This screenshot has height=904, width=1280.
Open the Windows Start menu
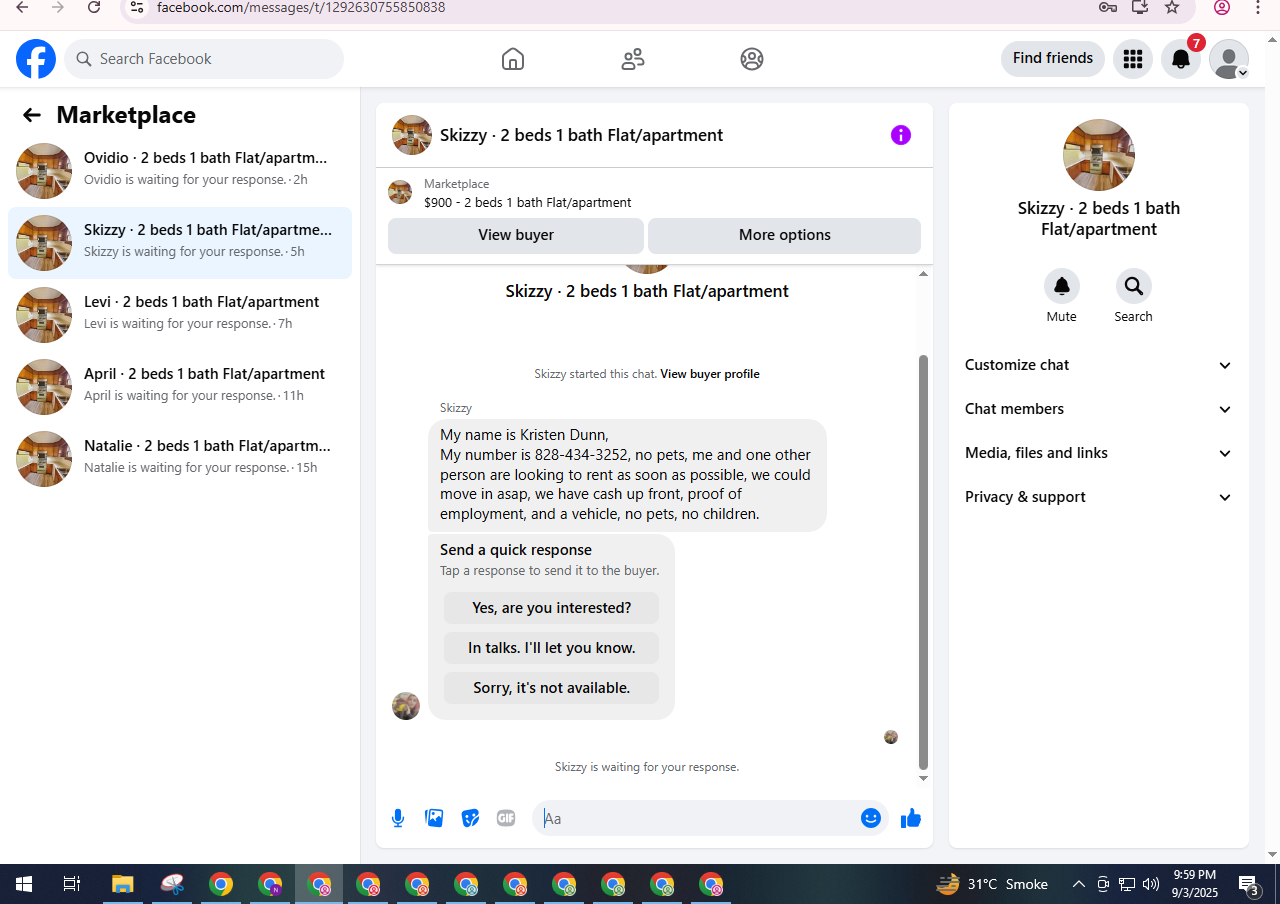[x=24, y=884]
